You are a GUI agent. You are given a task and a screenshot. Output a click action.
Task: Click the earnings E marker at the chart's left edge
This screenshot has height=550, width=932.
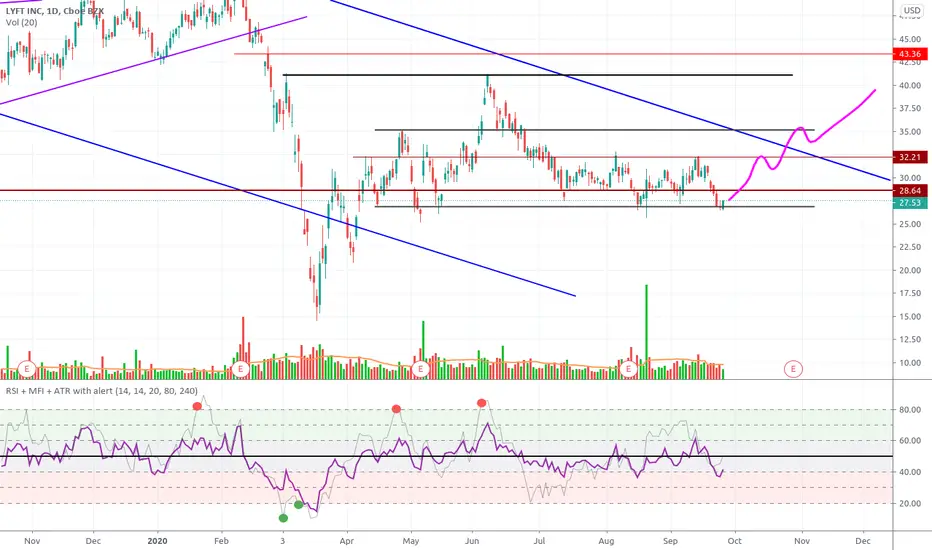[27, 369]
